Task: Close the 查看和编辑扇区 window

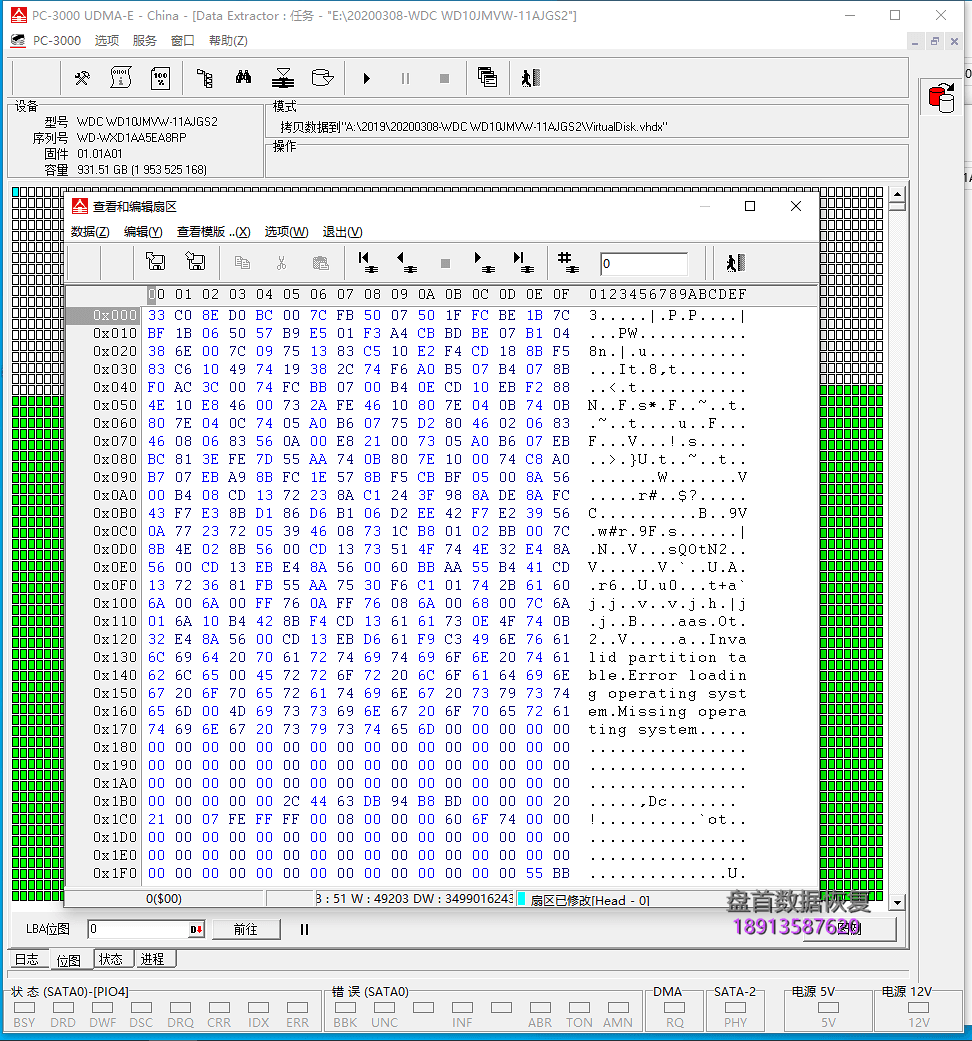Action: [796, 206]
